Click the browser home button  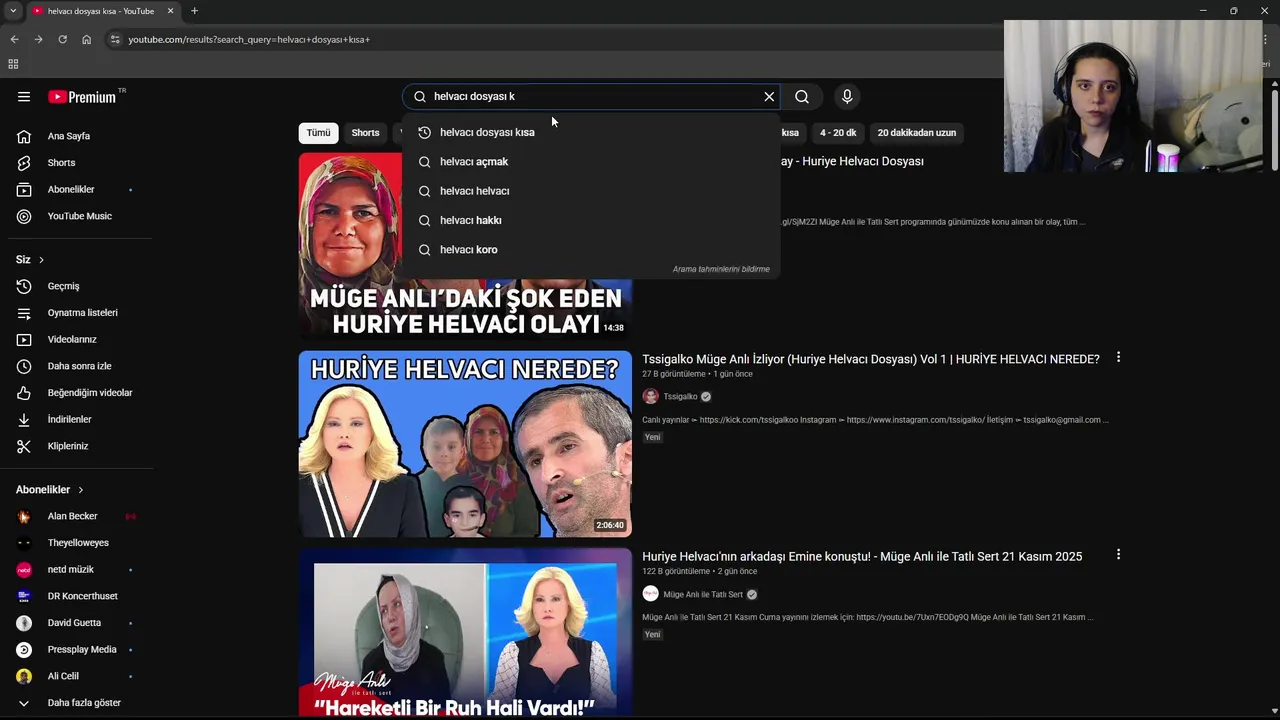(x=86, y=39)
